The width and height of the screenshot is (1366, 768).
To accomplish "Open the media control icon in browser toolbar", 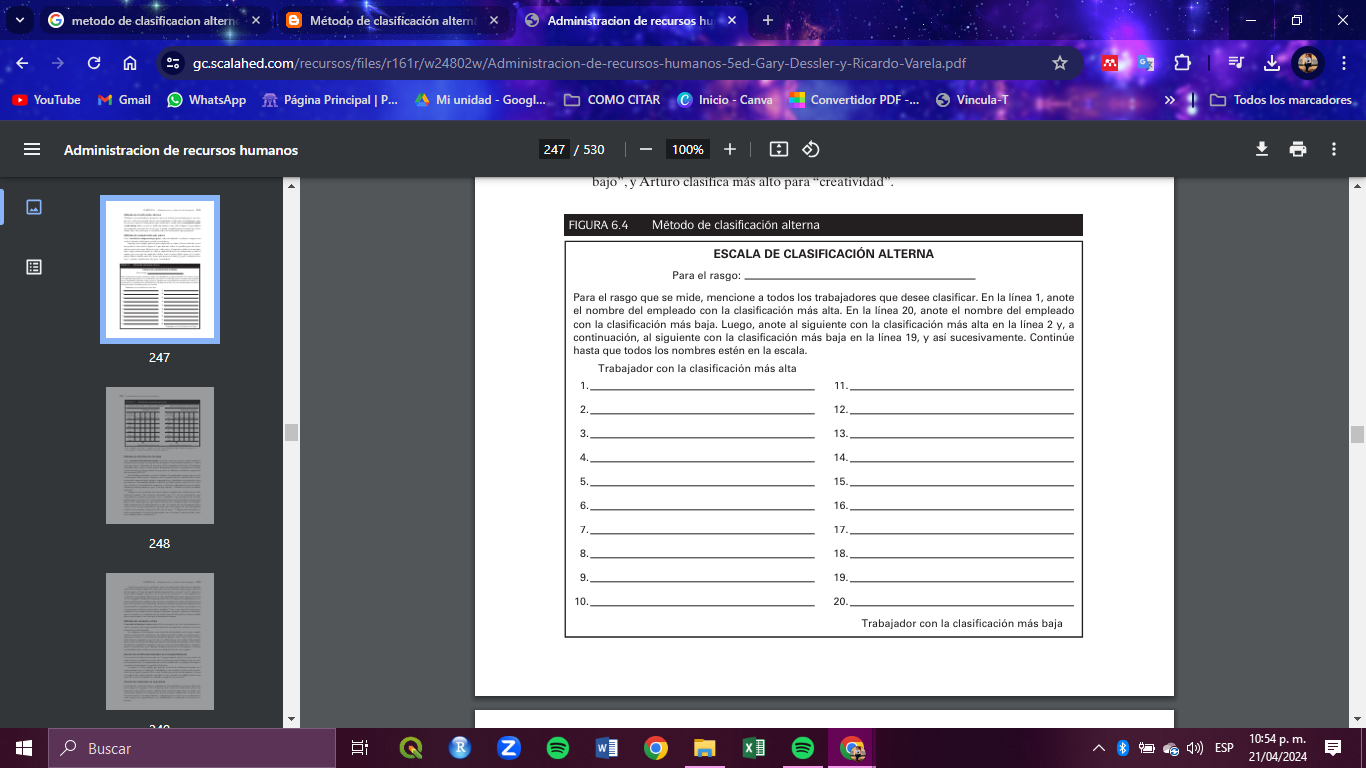I will pos(1236,63).
